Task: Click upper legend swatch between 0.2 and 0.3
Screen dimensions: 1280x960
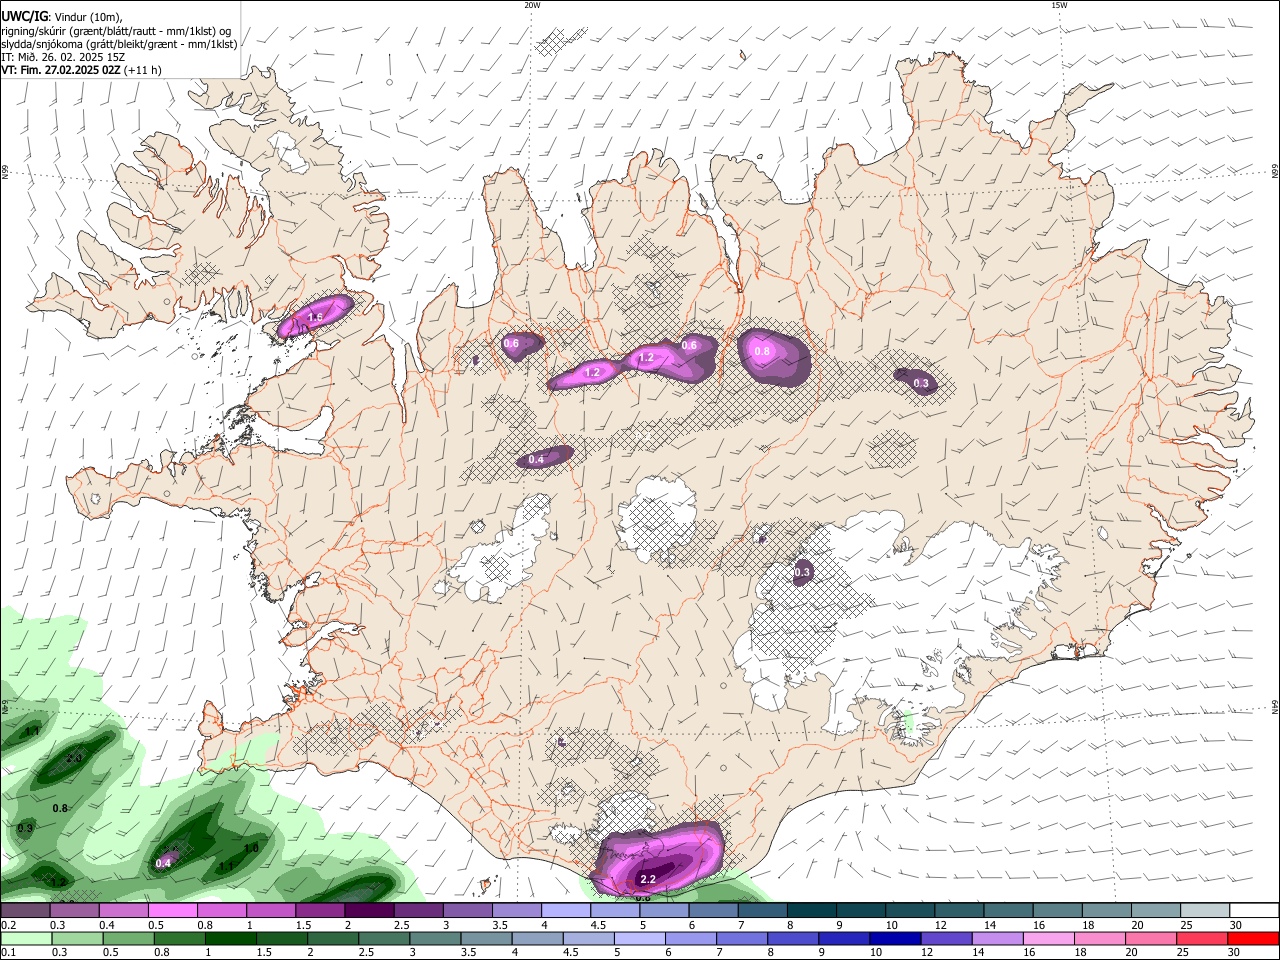Action: pyautogui.click(x=25, y=911)
